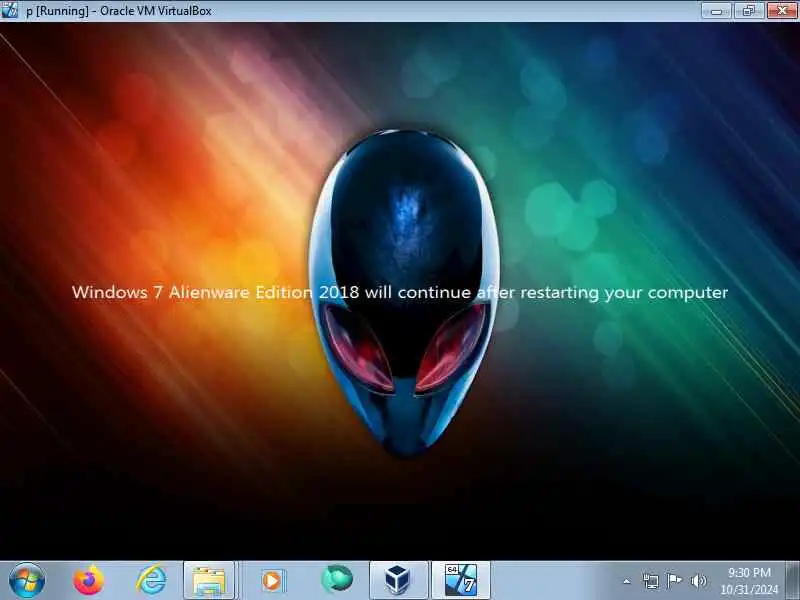This screenshot has width=800, height=600.
Task: Click the Show Desktop strip at taskbar end
Action: (793, 581)
